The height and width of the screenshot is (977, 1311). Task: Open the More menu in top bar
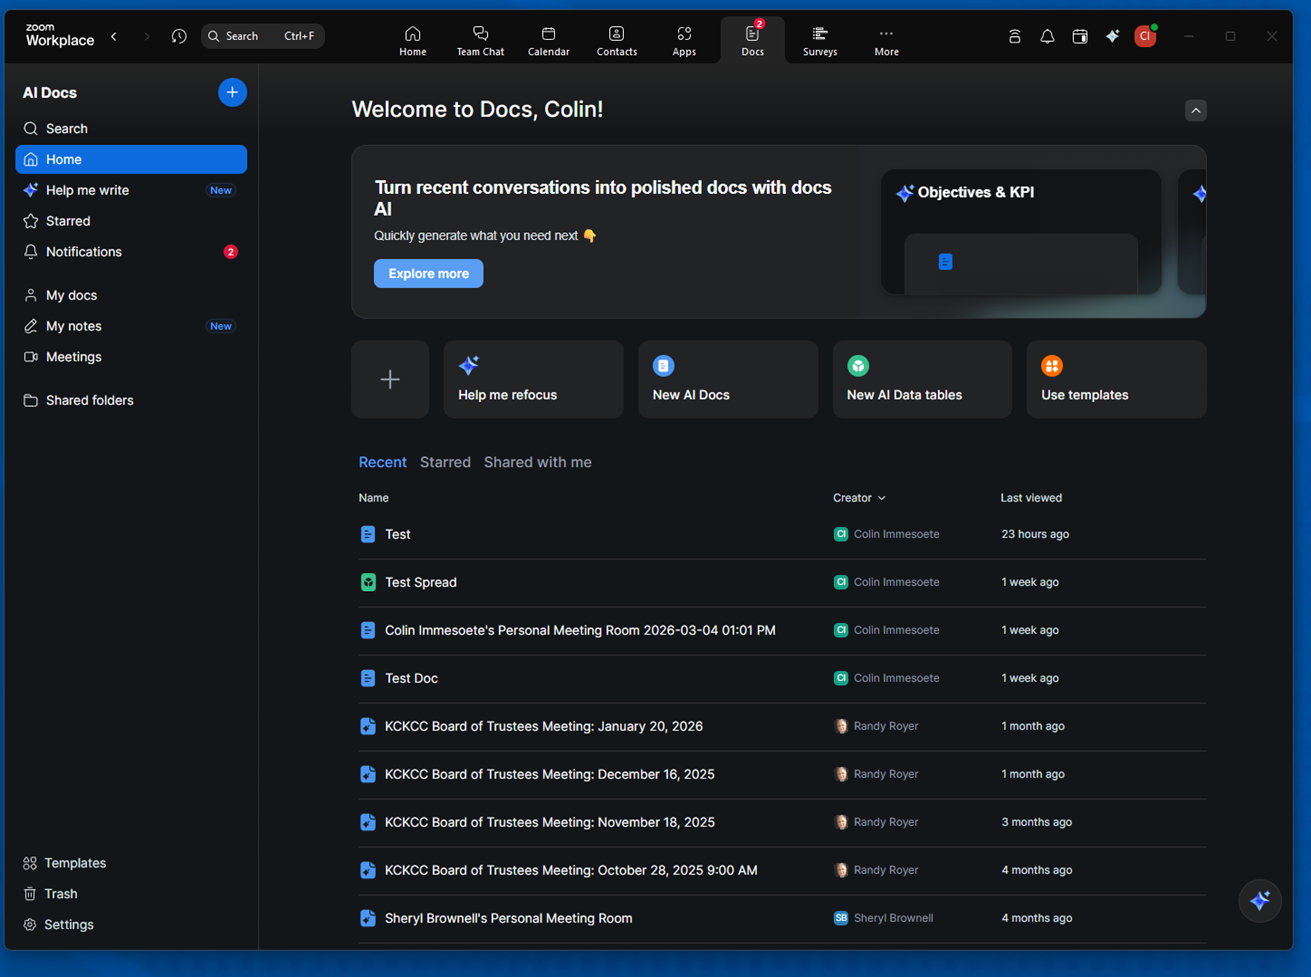click(886, 40)
